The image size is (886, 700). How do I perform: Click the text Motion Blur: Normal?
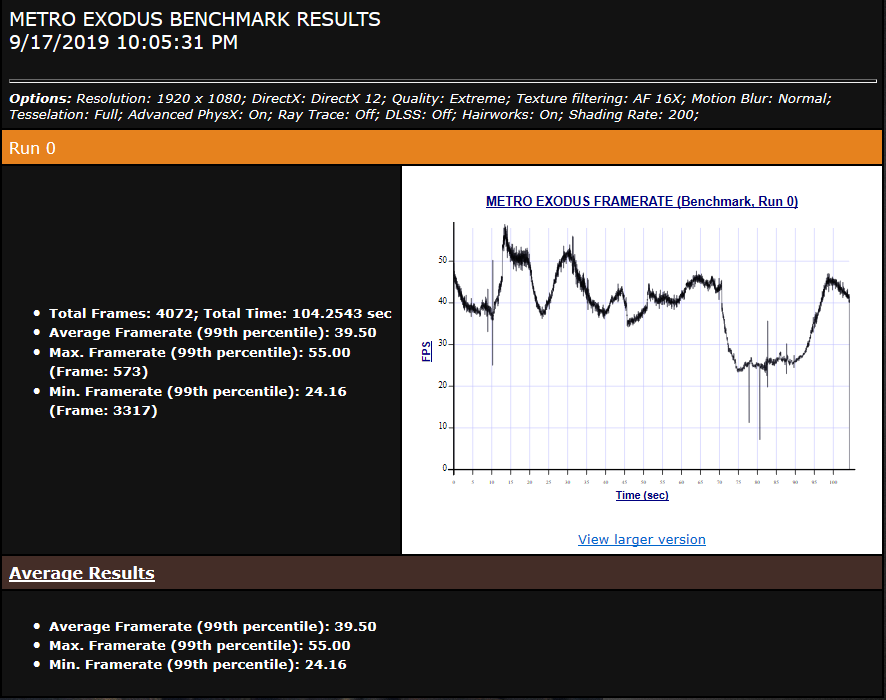point(760,99)
